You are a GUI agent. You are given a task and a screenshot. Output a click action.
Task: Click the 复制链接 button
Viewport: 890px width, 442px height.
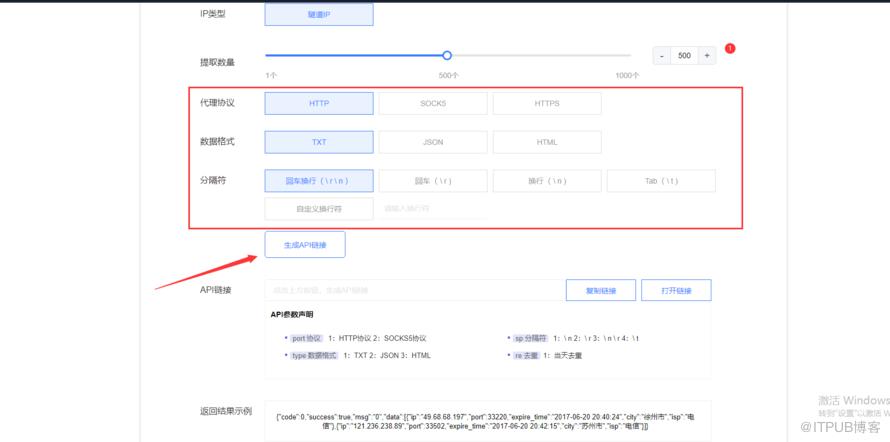click(x=601, y=290)
